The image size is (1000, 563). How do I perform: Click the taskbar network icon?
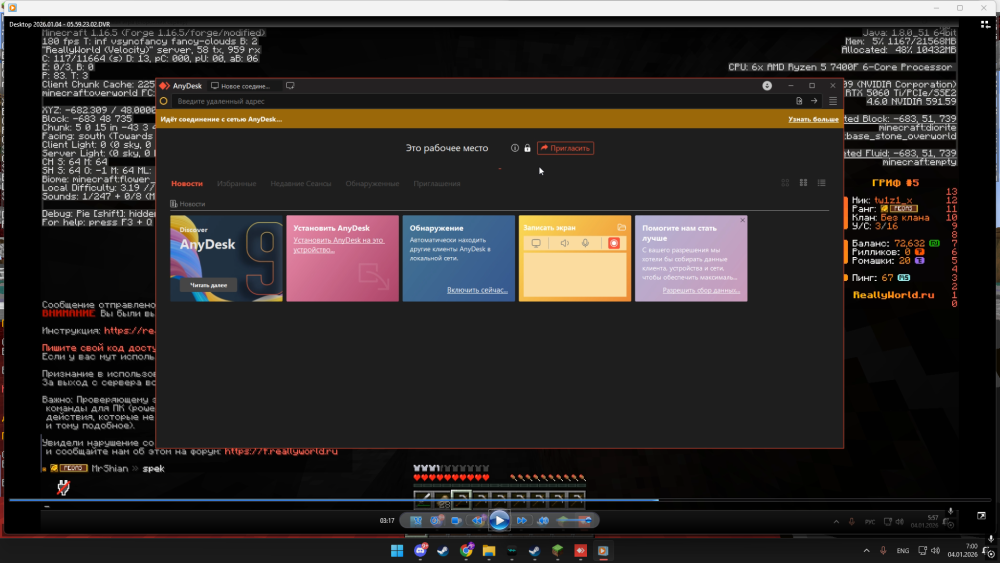point(922,550)
